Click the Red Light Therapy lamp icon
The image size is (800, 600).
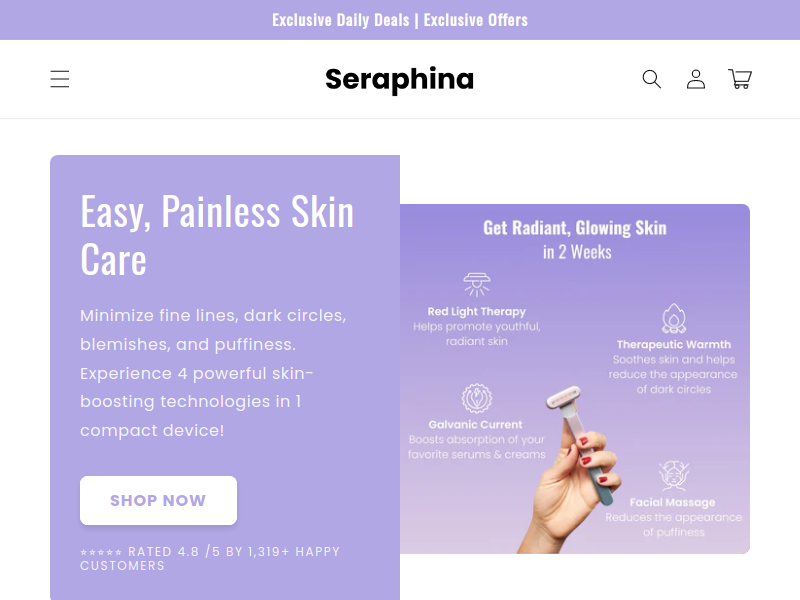pos(477,284)
